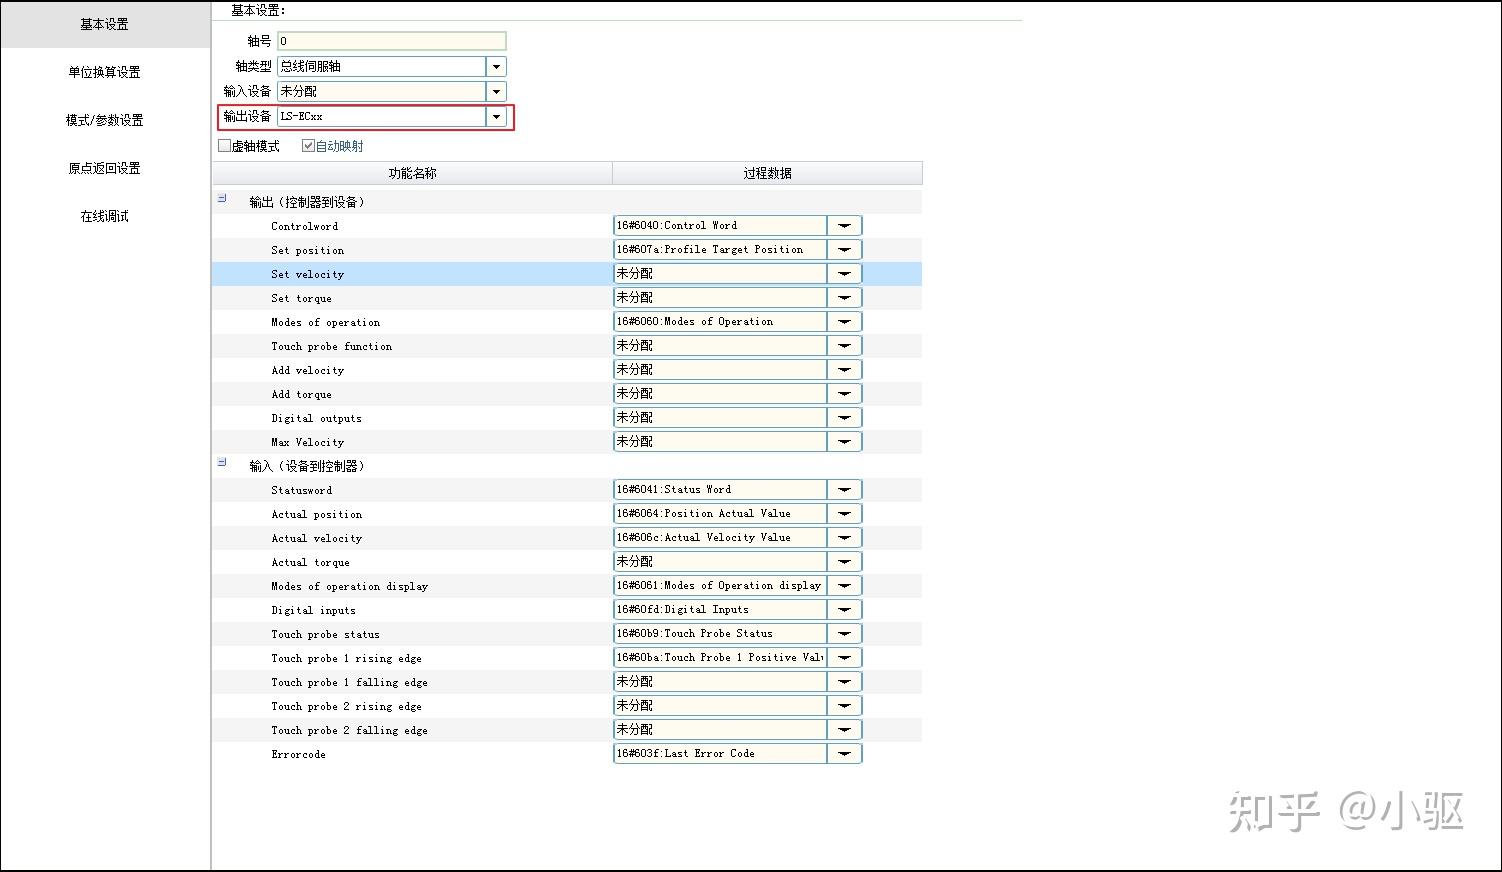
Task: Open Statusword dropdown arrow
Action: pyautogui.click(x=844, y=490)
